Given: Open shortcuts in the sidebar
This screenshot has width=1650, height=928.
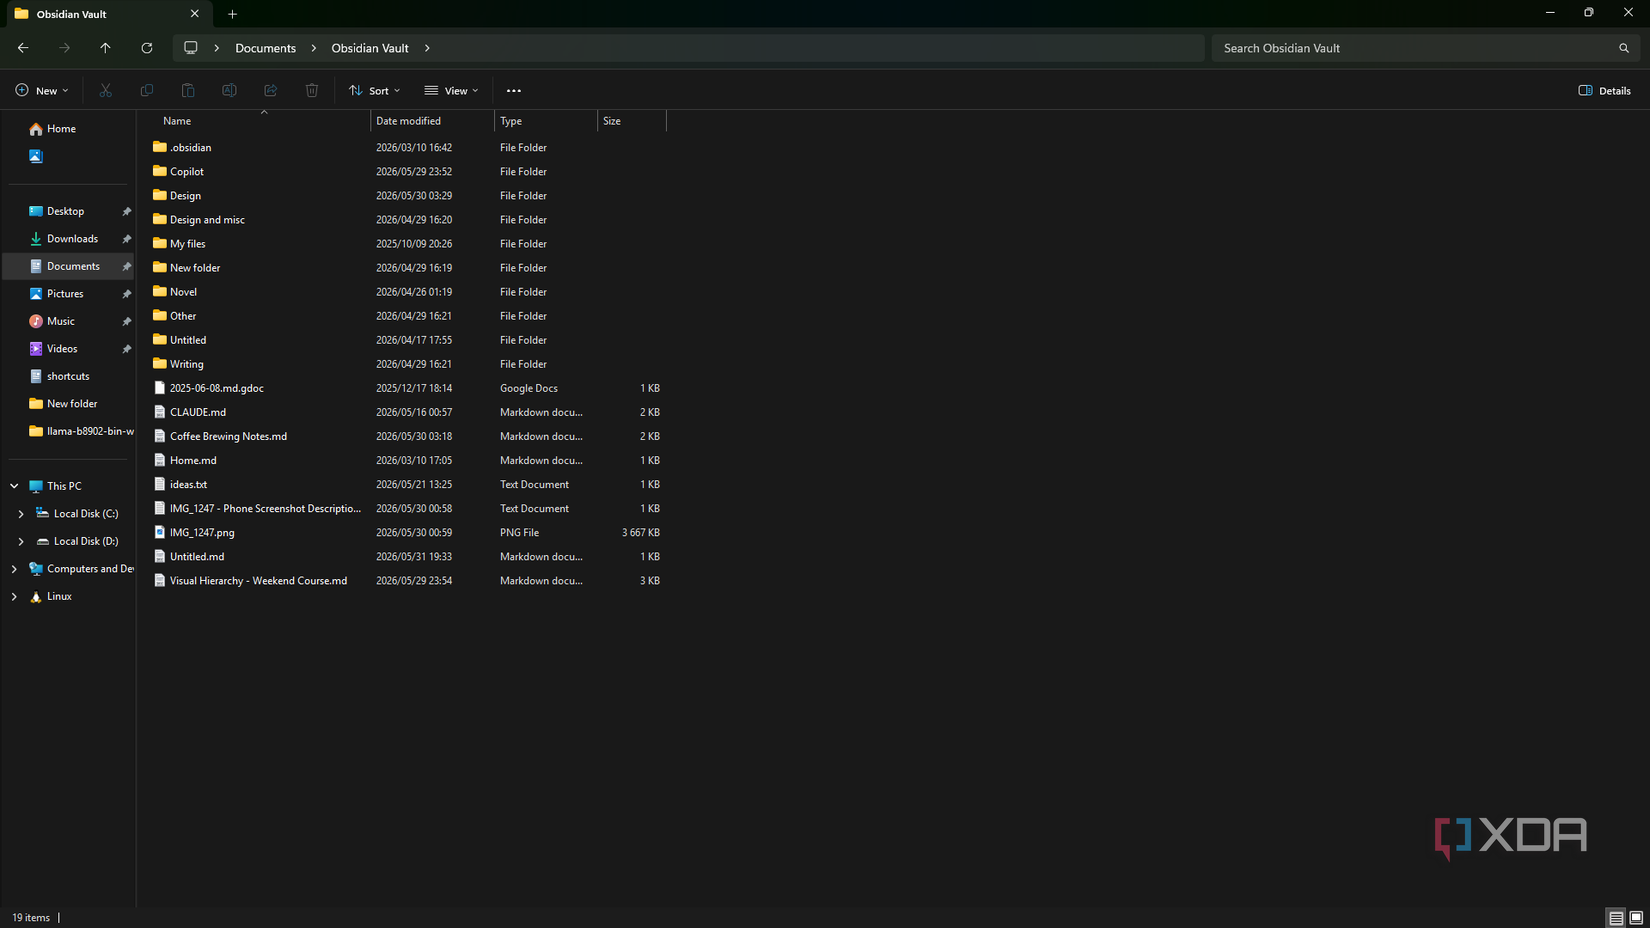Looking at the screenshot, I should [x=68, y=376].
